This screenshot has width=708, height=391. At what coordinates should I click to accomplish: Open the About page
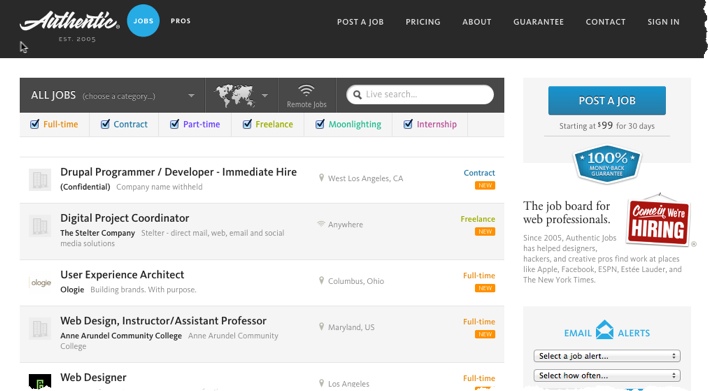(476, 22)
